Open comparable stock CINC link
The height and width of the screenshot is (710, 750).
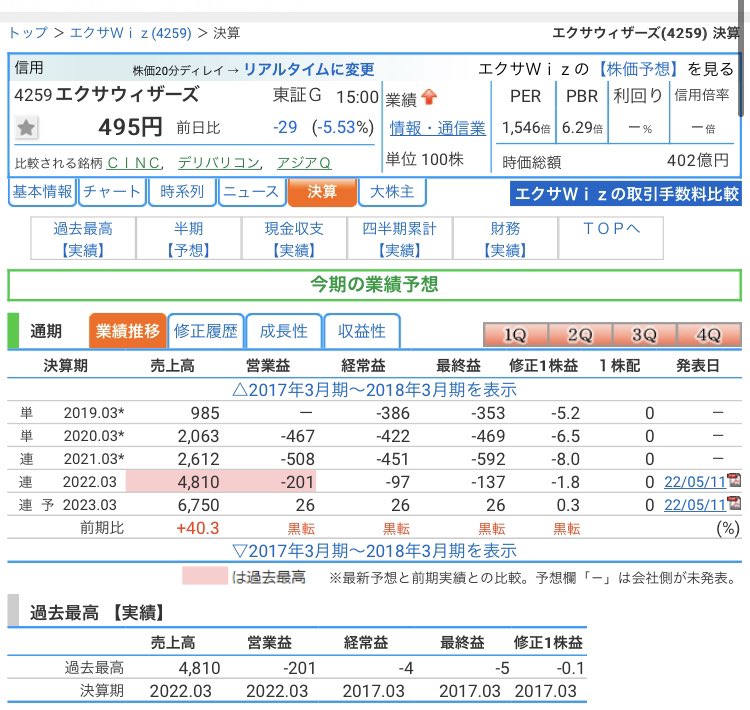(x=134, y=163)
